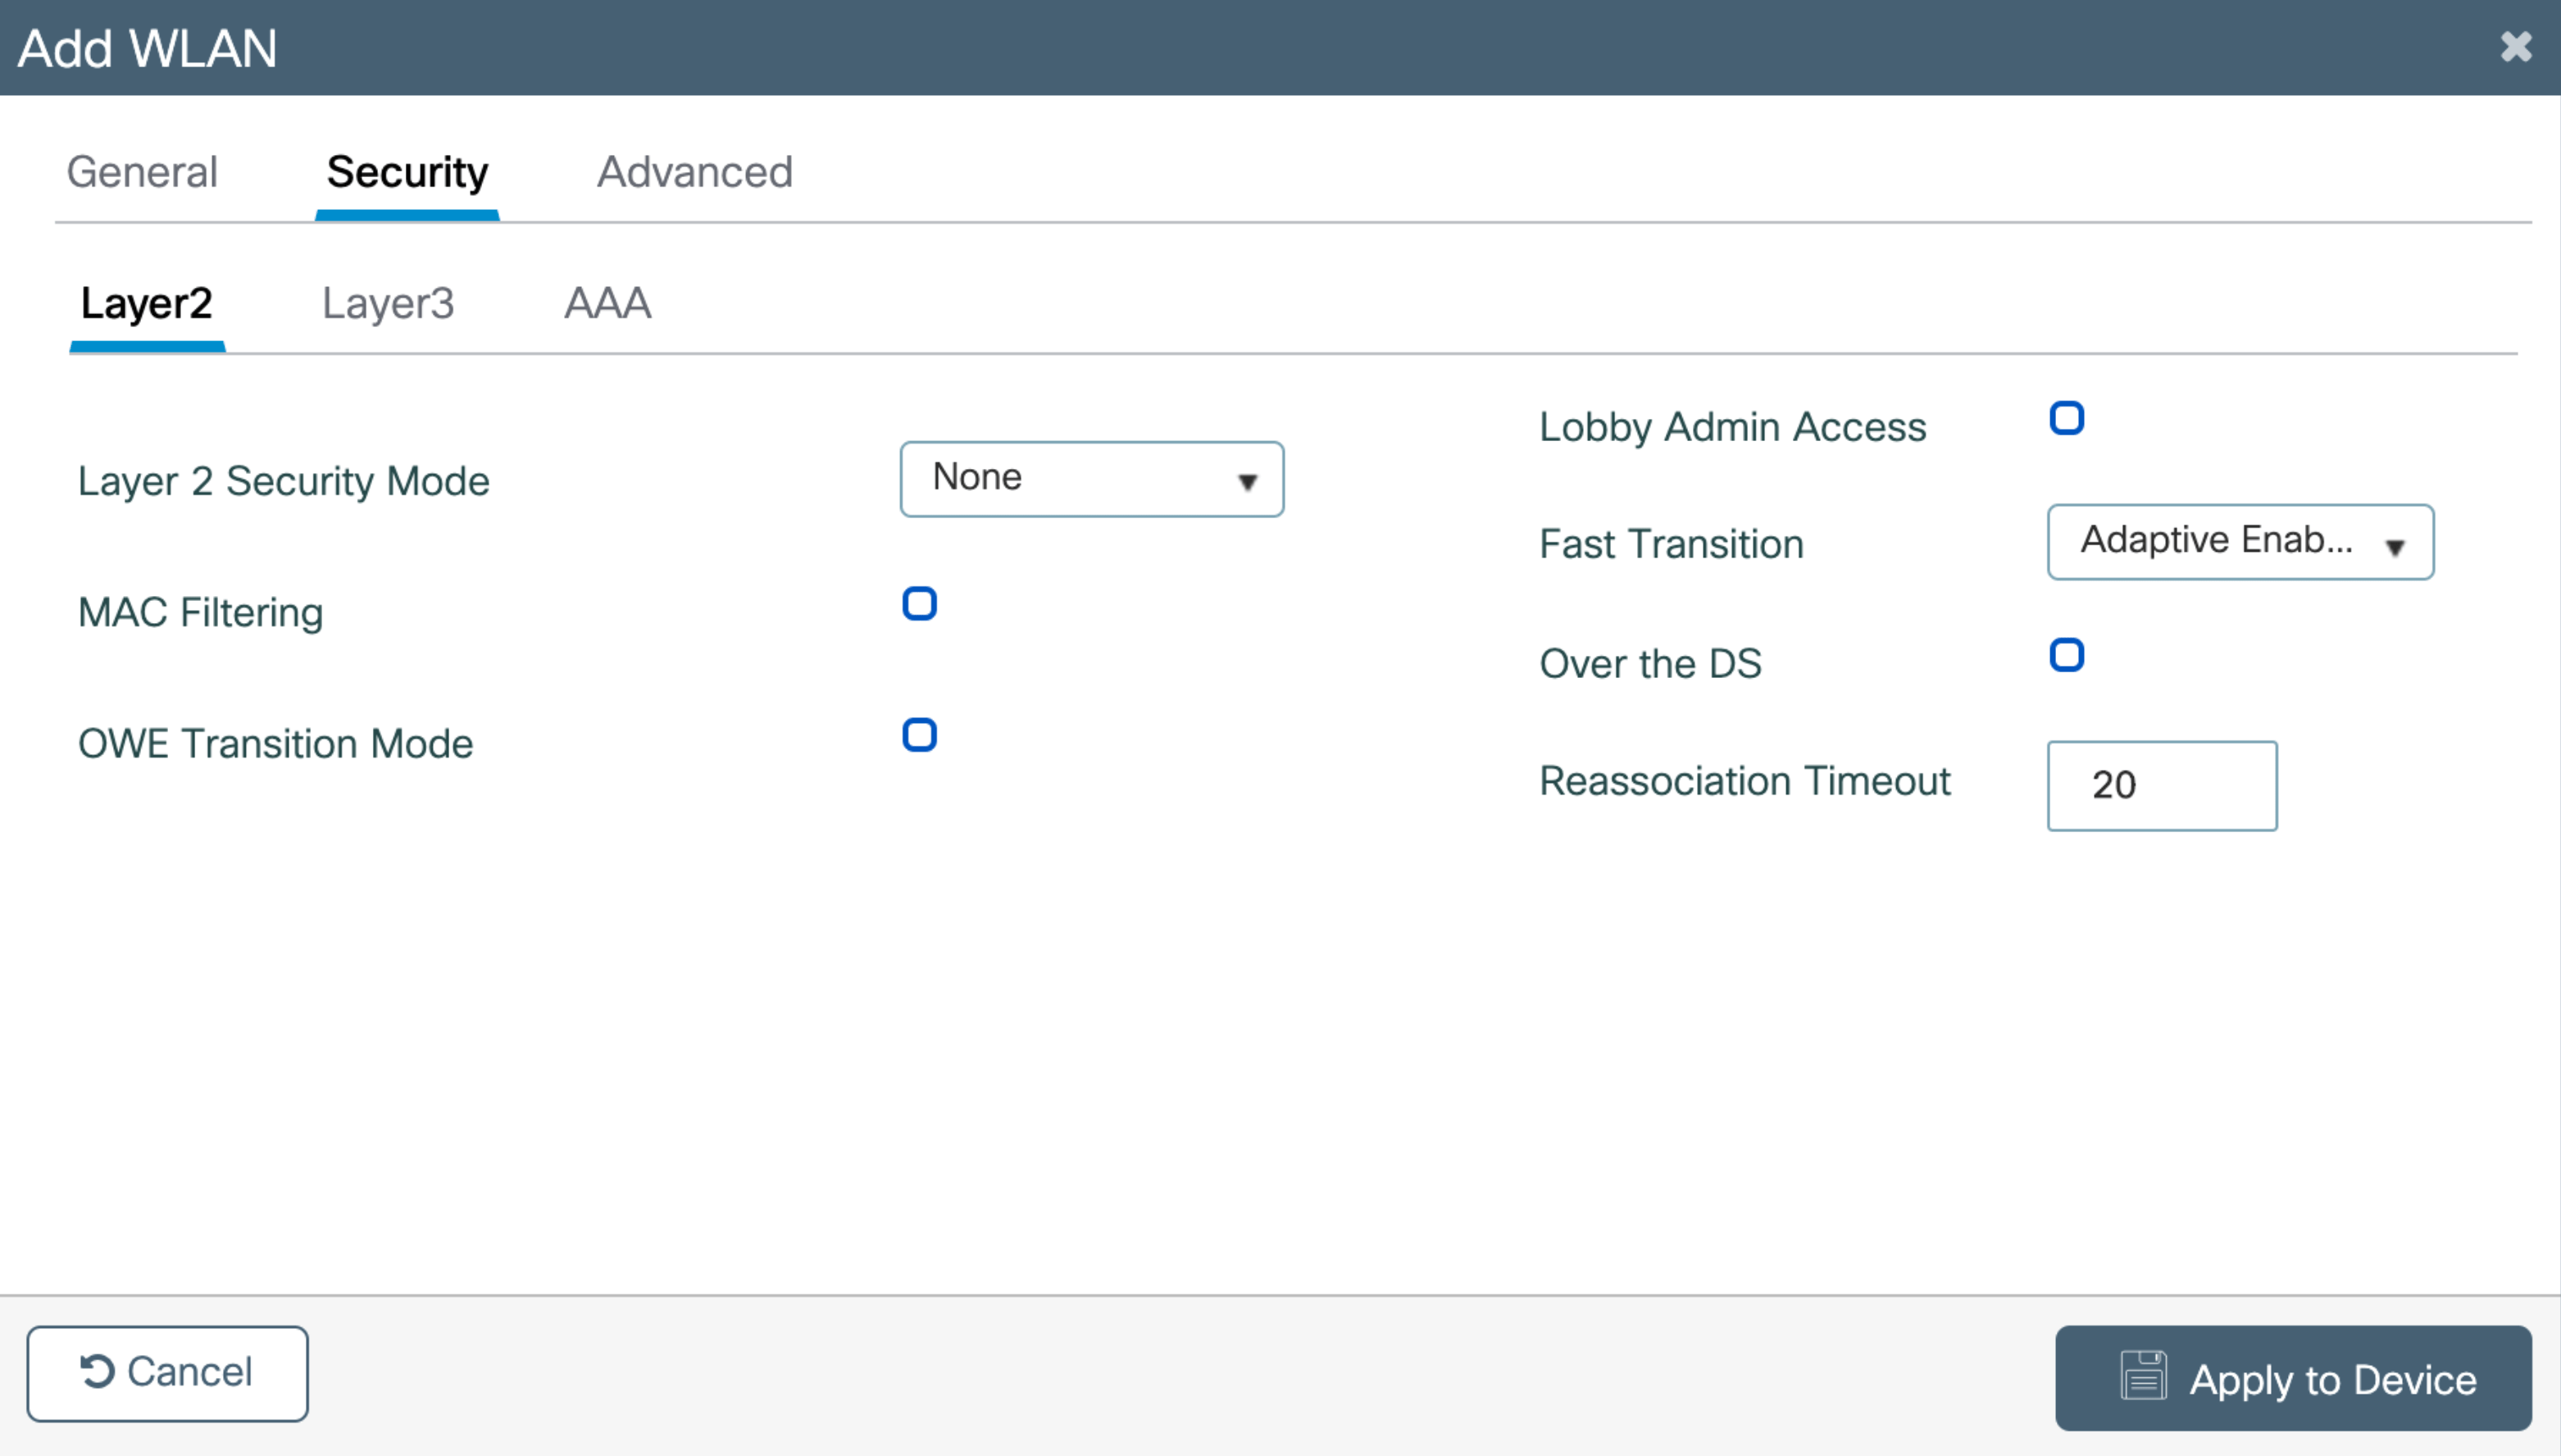Expand the None security mode selector arrow
This screenshot has width=2561, height=1456.
click(1248, 483)
